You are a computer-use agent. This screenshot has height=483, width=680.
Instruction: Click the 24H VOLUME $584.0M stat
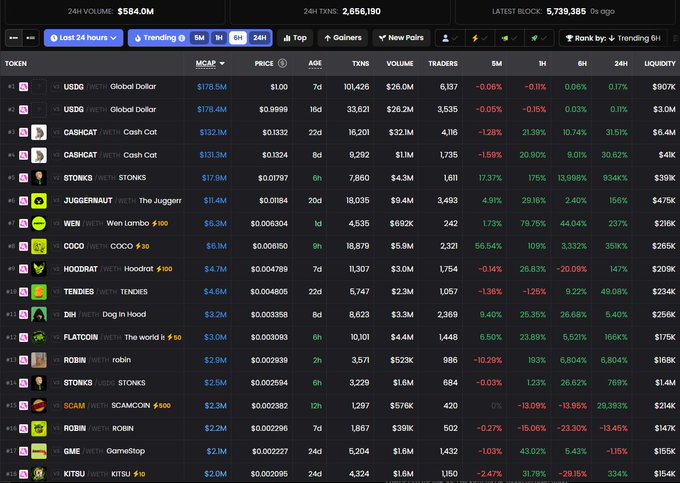point(111,11)
